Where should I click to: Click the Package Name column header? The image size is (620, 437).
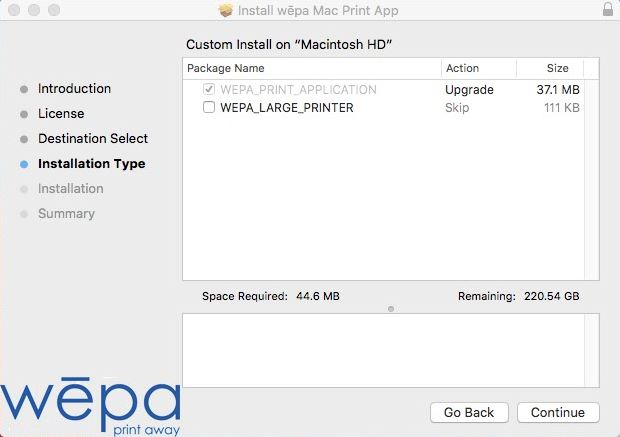[x=312, y=68]
